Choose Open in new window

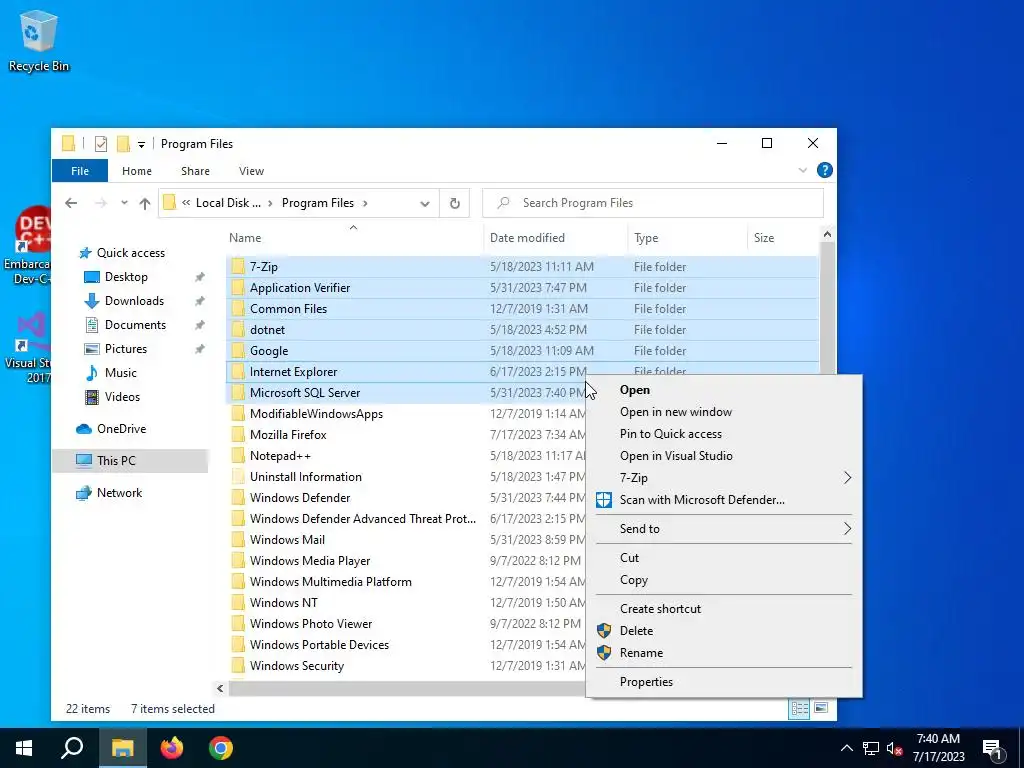[x=724, y=412]
